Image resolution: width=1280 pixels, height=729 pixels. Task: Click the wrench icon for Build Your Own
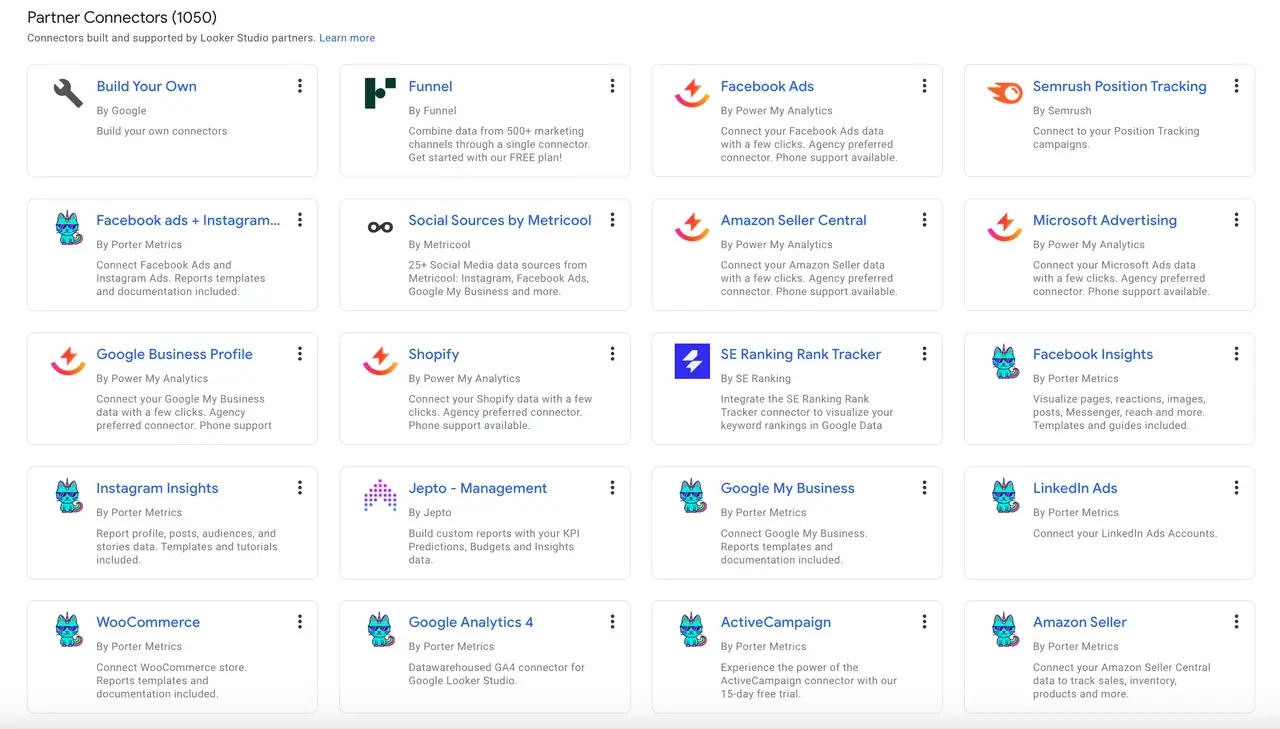pos(68,93)
